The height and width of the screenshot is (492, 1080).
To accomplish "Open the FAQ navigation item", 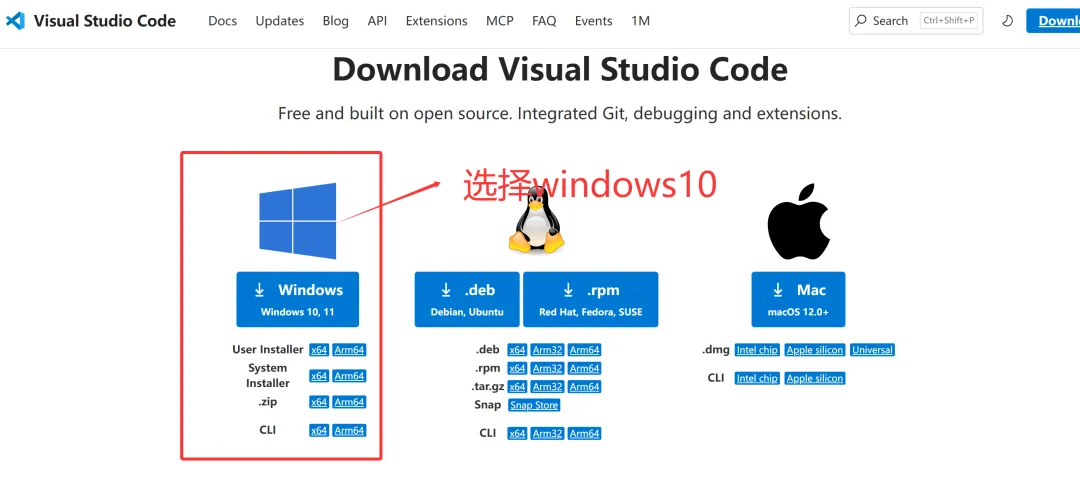I will point(544,21).
